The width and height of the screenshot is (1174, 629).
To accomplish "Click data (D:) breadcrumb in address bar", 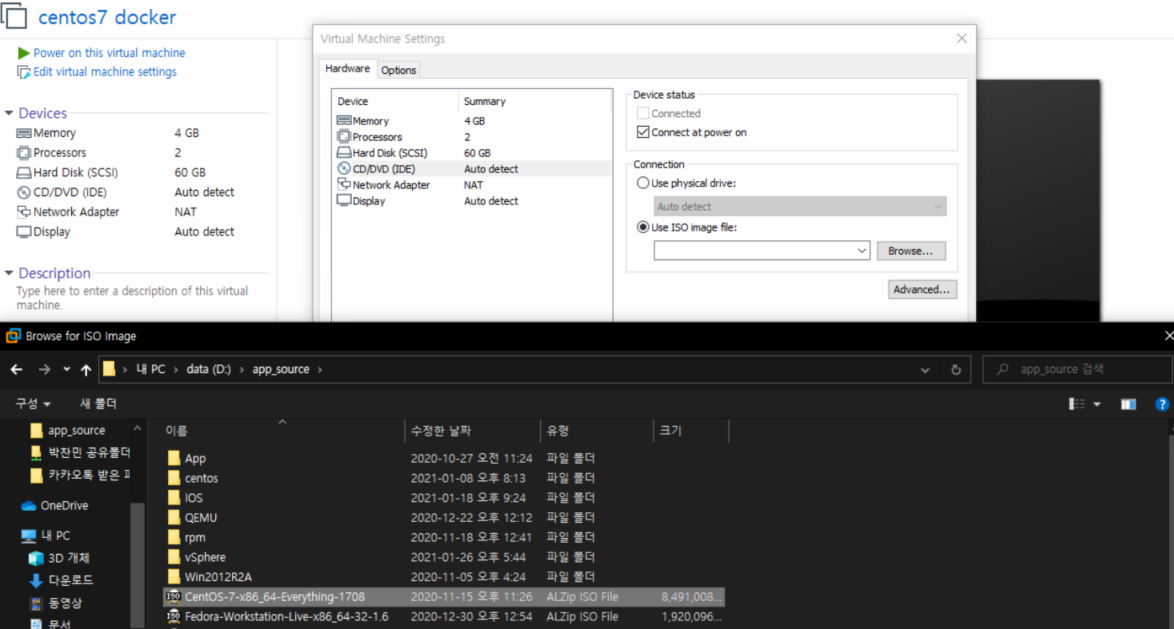I will tap(210, 369).
